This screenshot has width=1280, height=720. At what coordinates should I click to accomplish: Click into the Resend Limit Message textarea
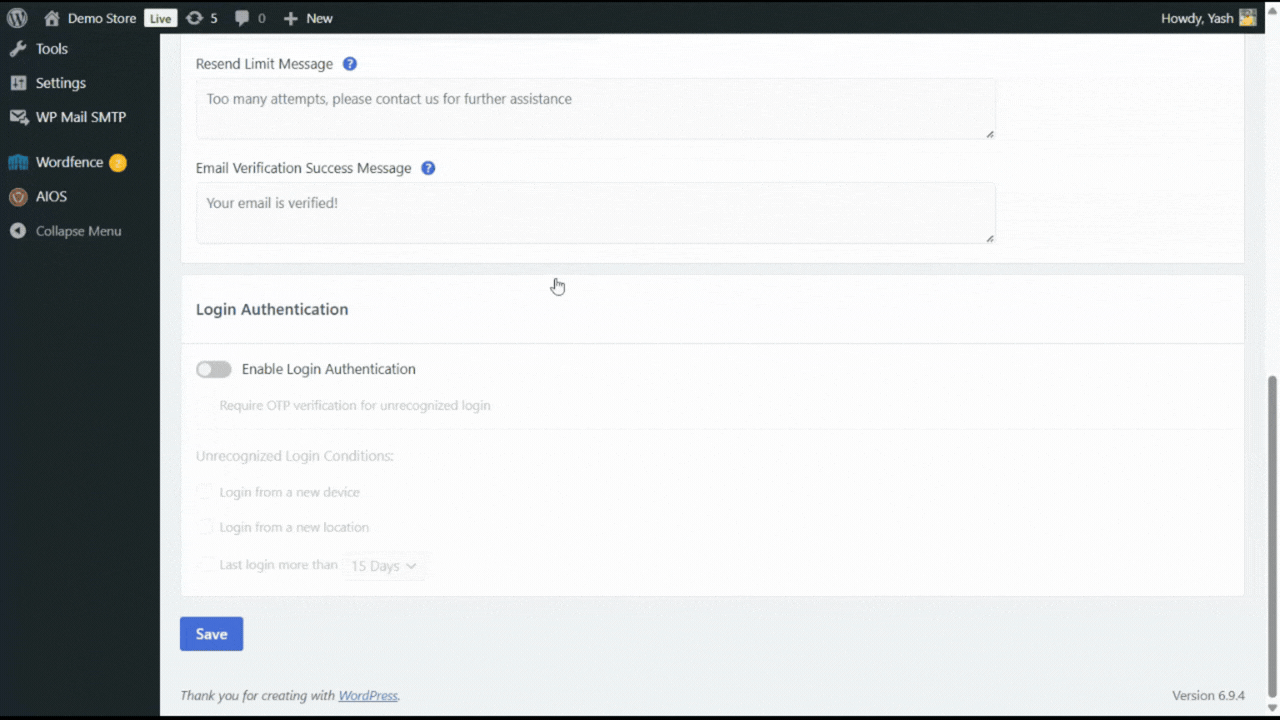click(595, 108)
